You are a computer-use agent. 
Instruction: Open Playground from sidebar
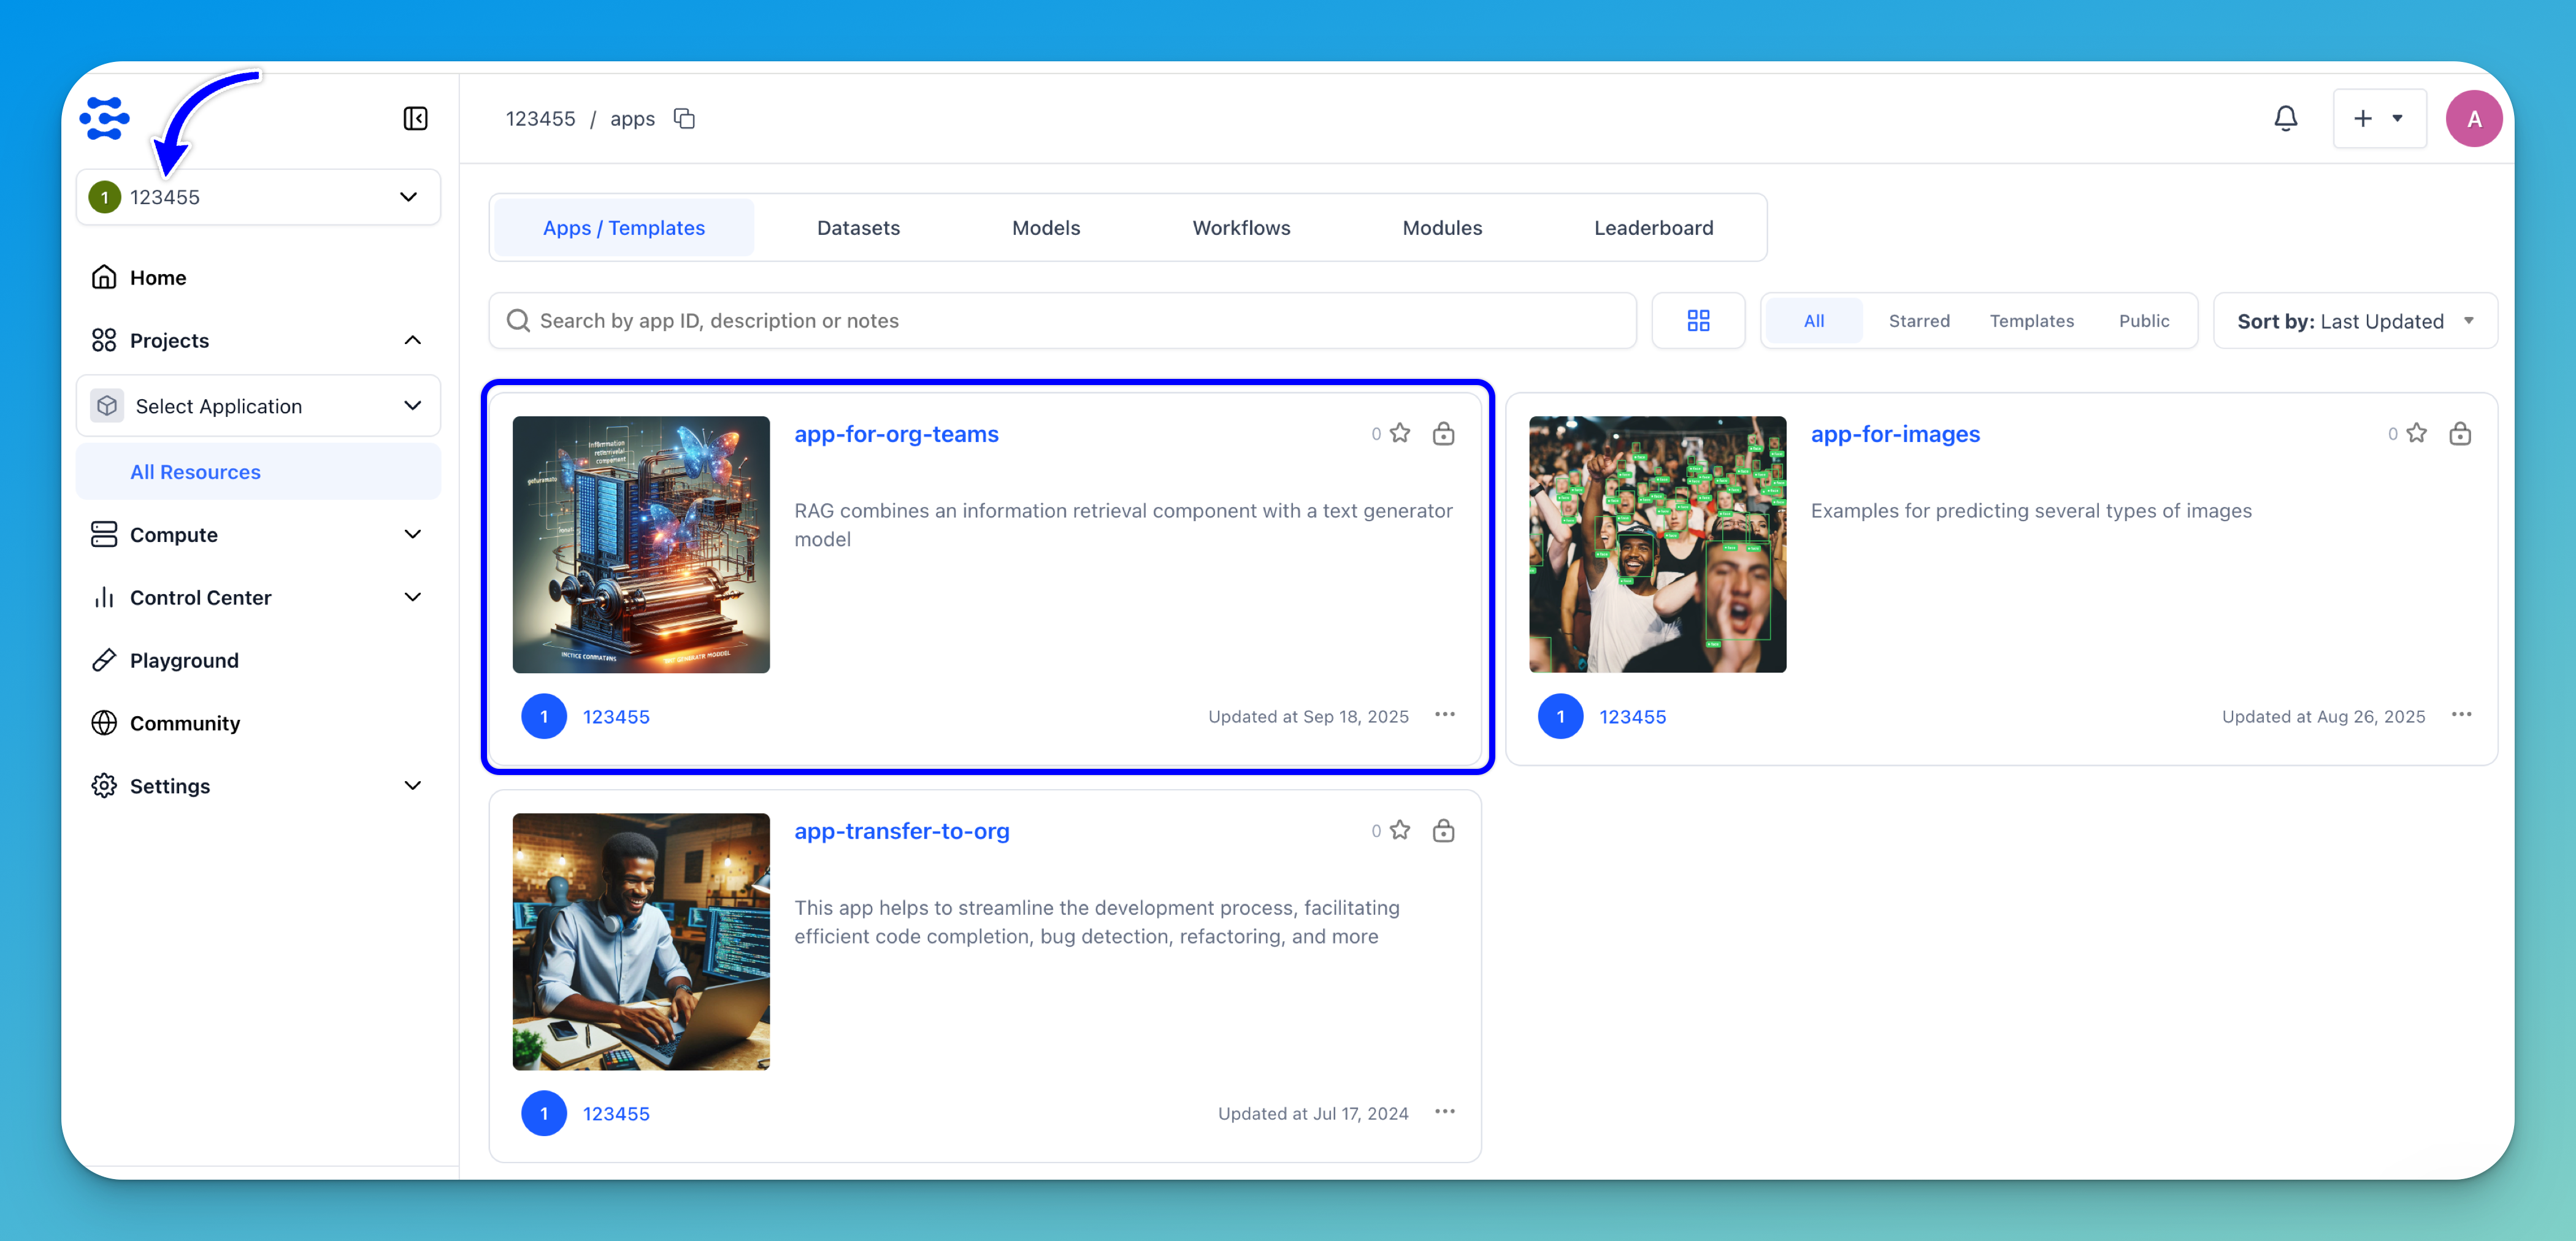[x=258, y=661]
